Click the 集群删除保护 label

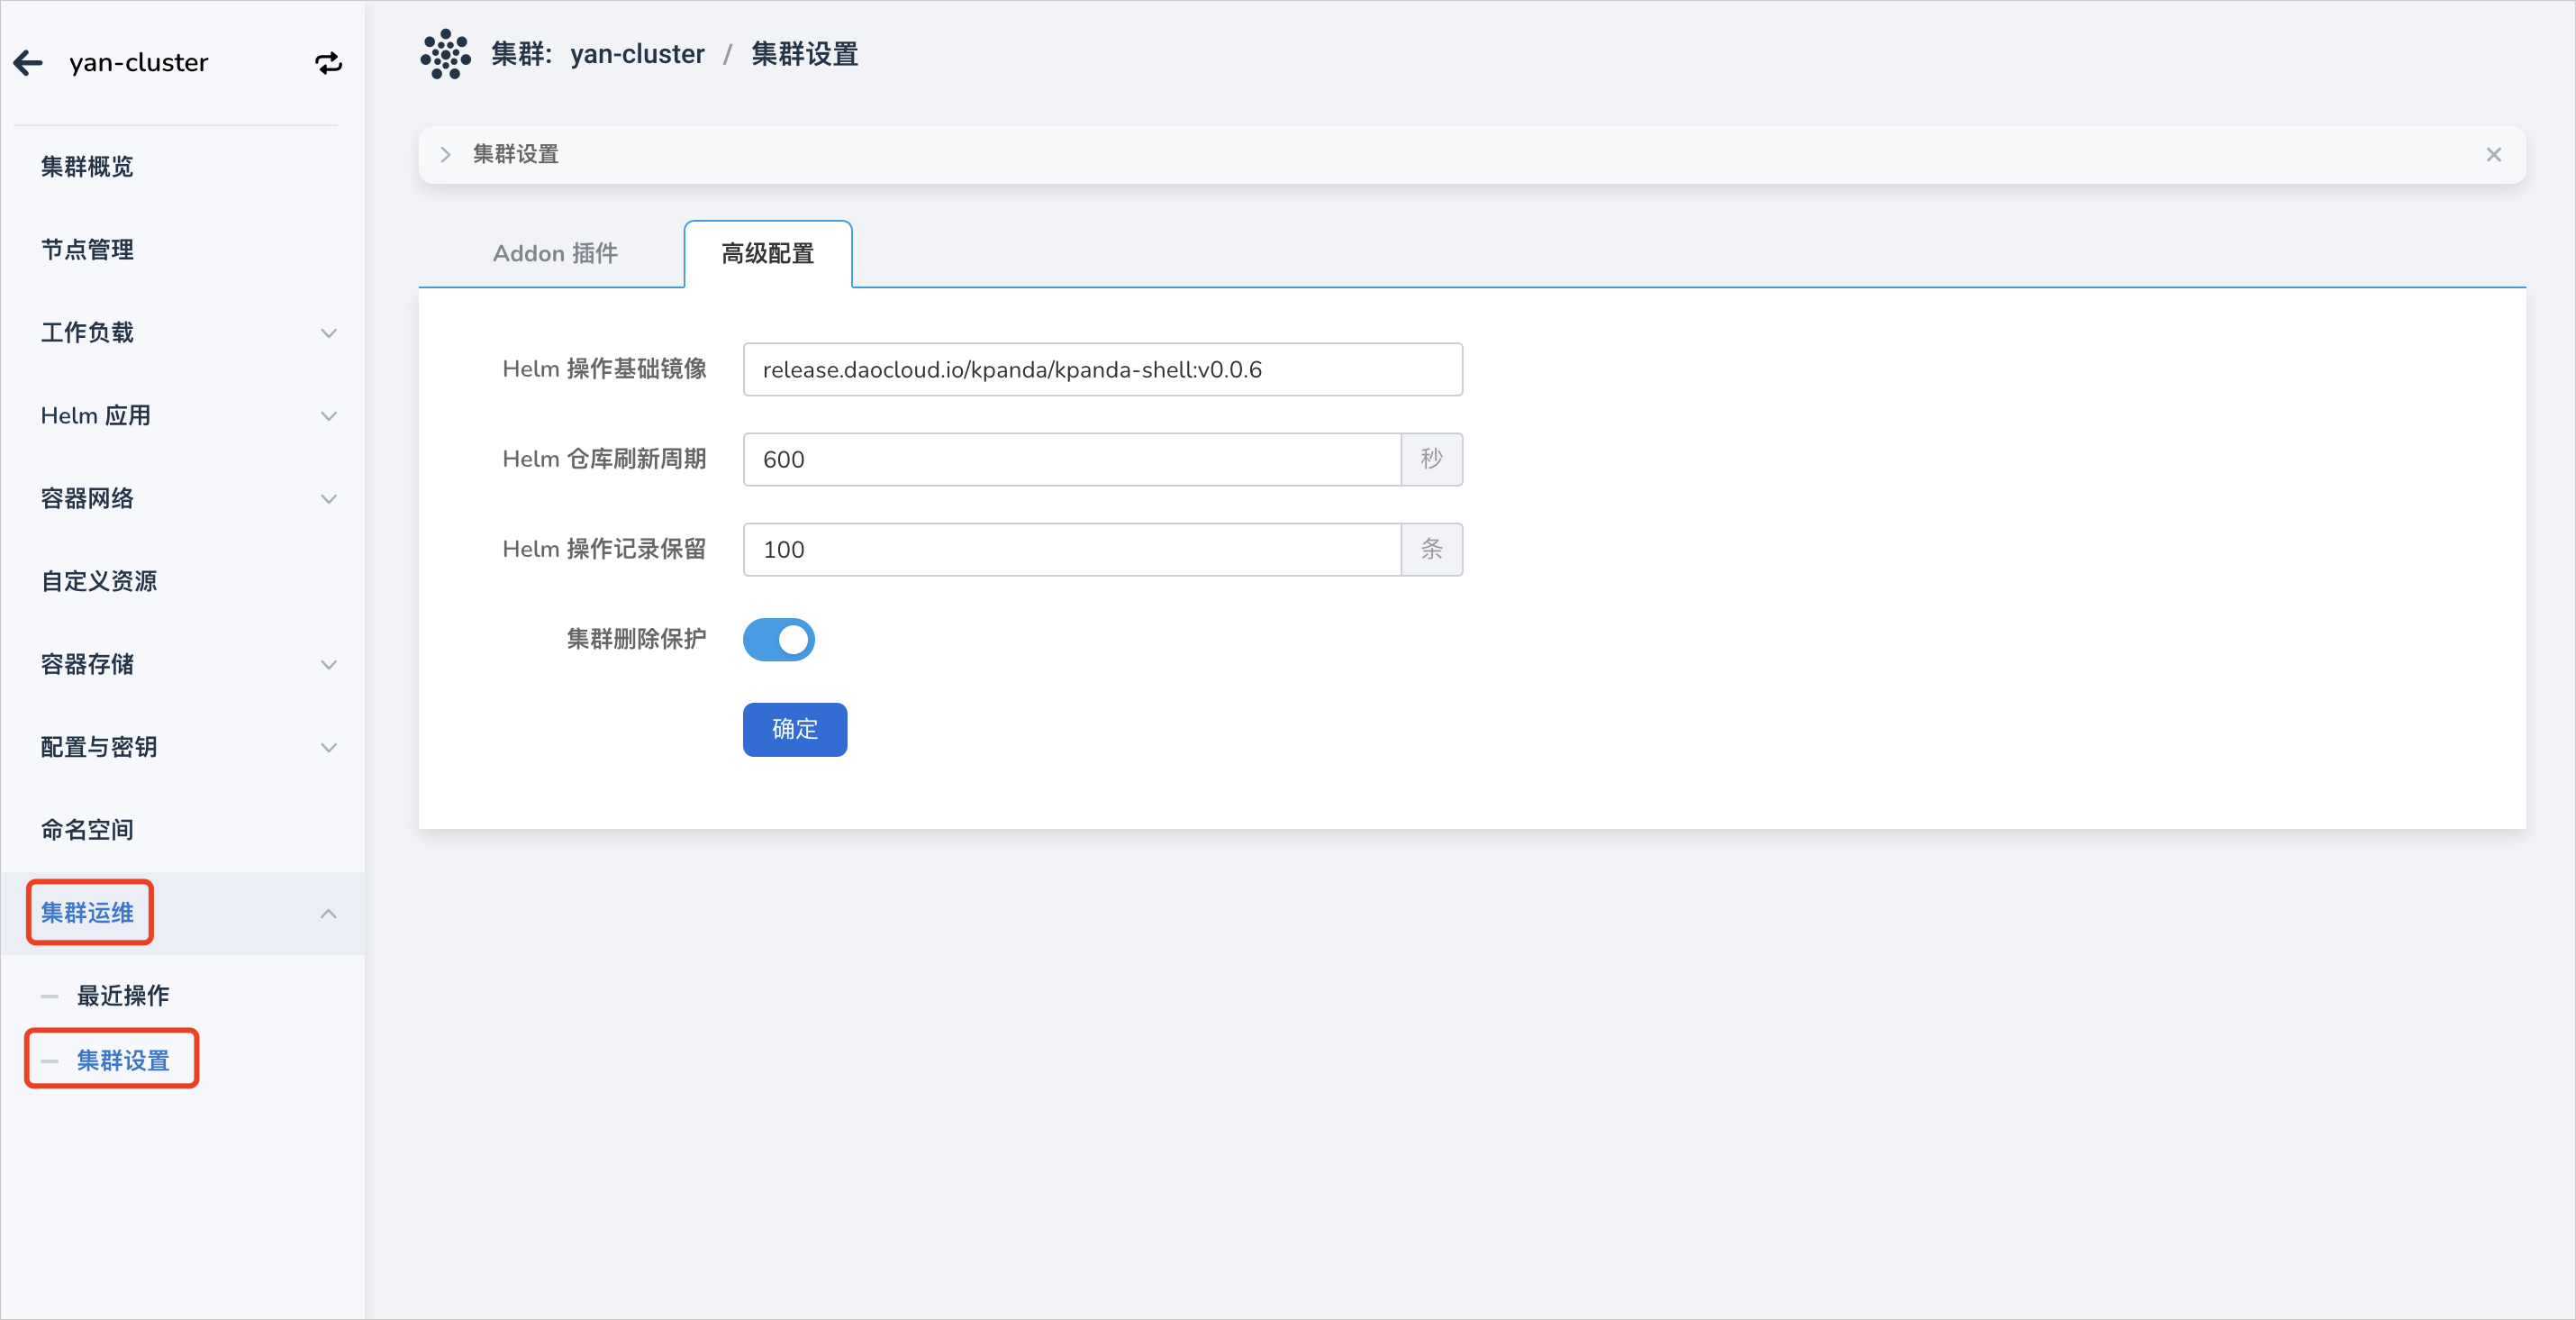[x=636, y=639]
